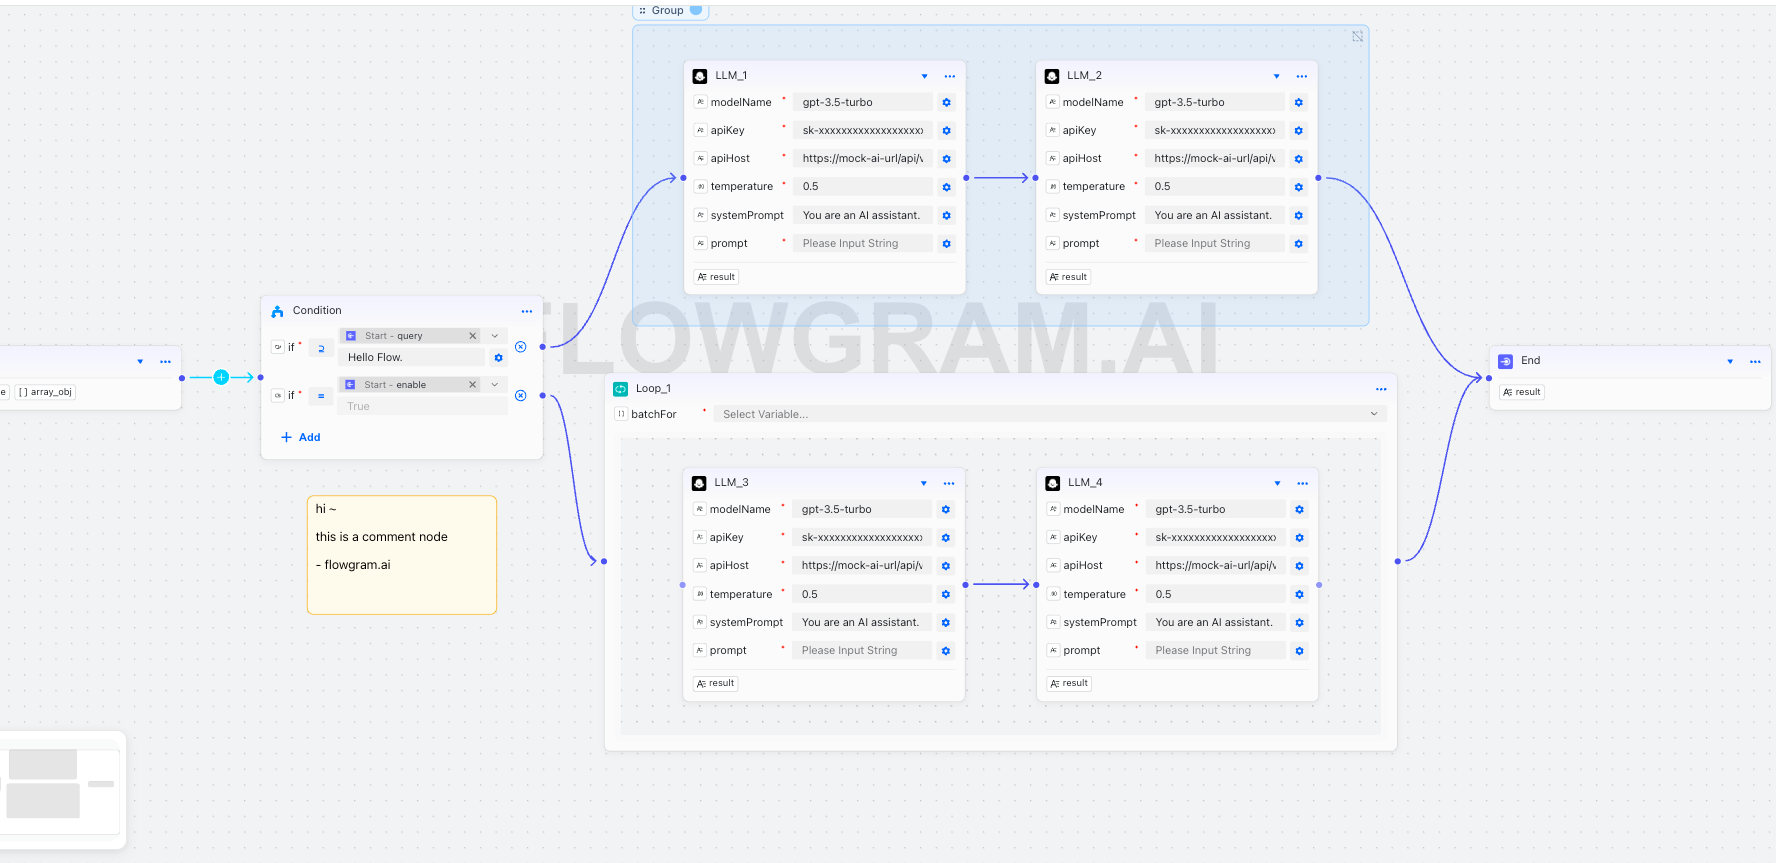Click the ungroup icon in Group box
The width and height of the screenshot is (1776, 863).
tap(1357, 36)
